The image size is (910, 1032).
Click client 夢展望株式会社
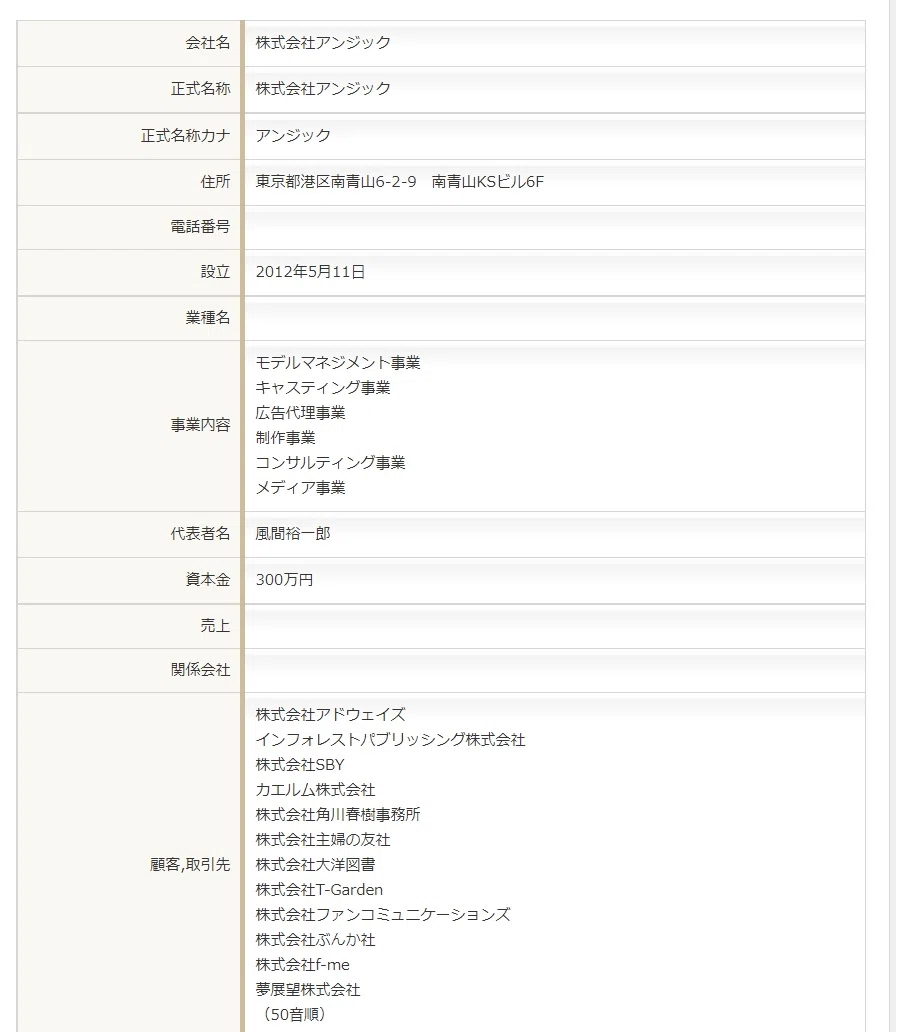point(308,990)
